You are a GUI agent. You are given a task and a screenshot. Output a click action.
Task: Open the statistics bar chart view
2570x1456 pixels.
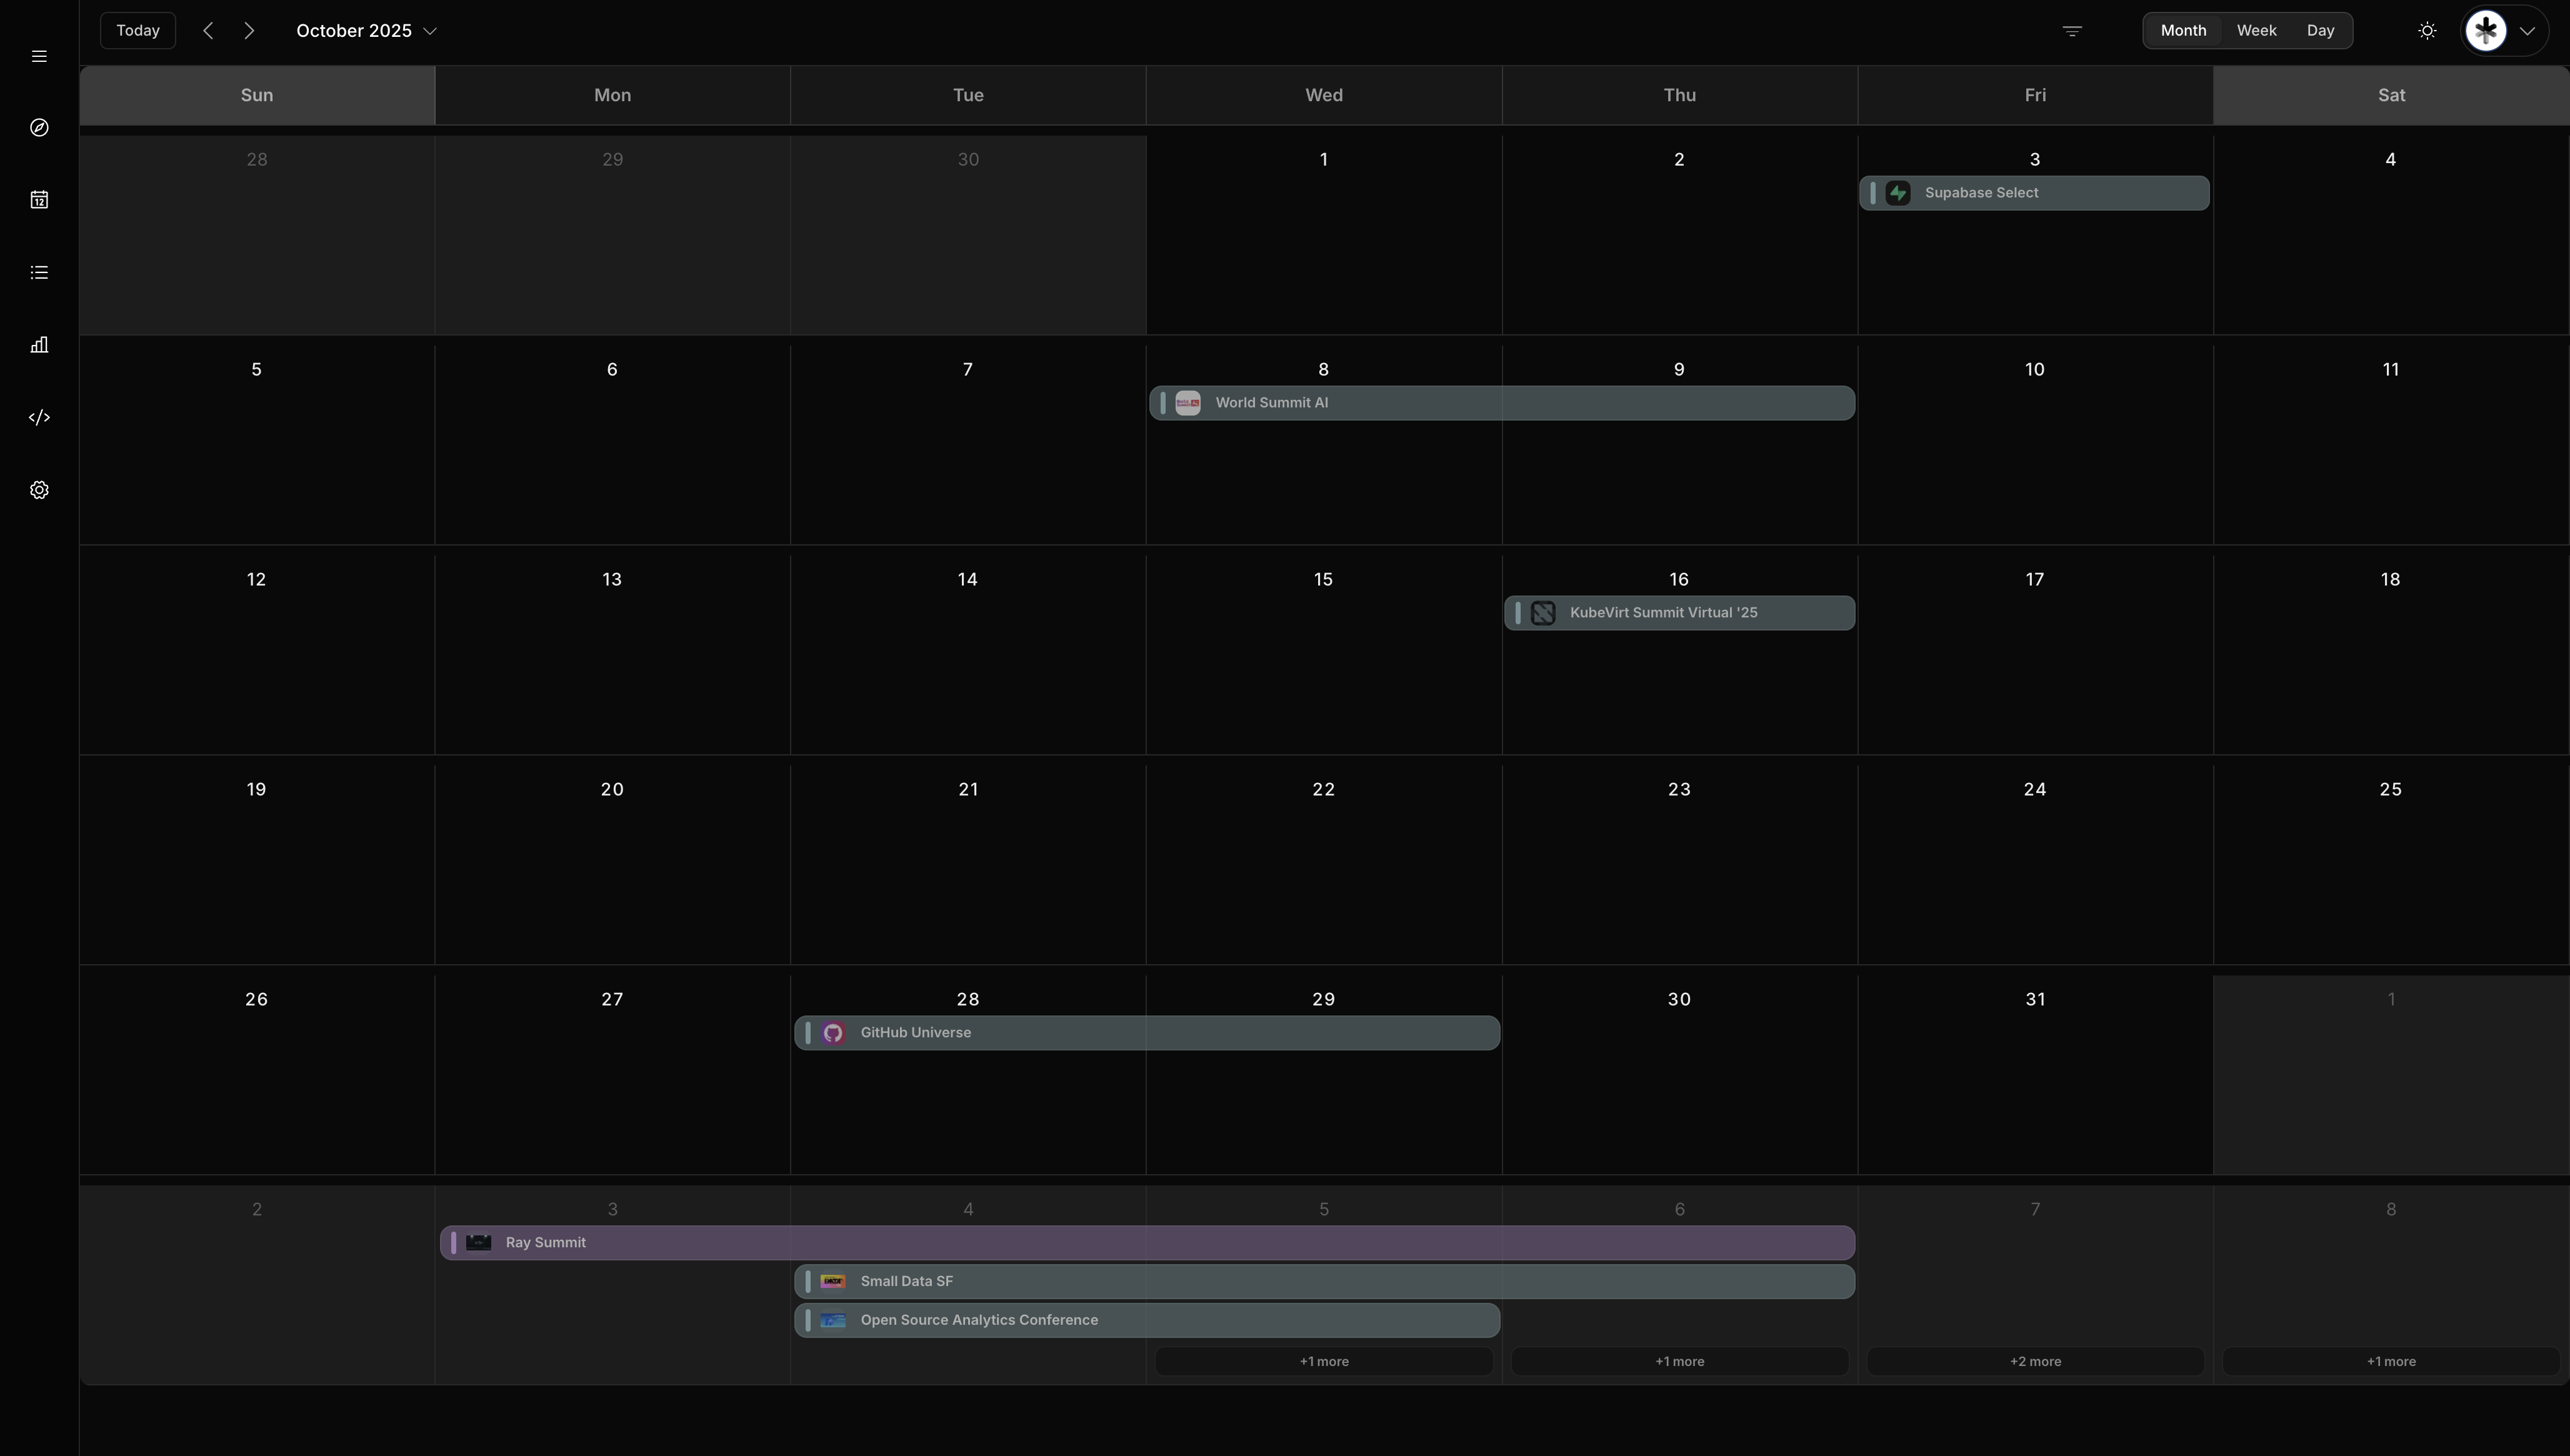pyautogui.click(x=39, y=345)
